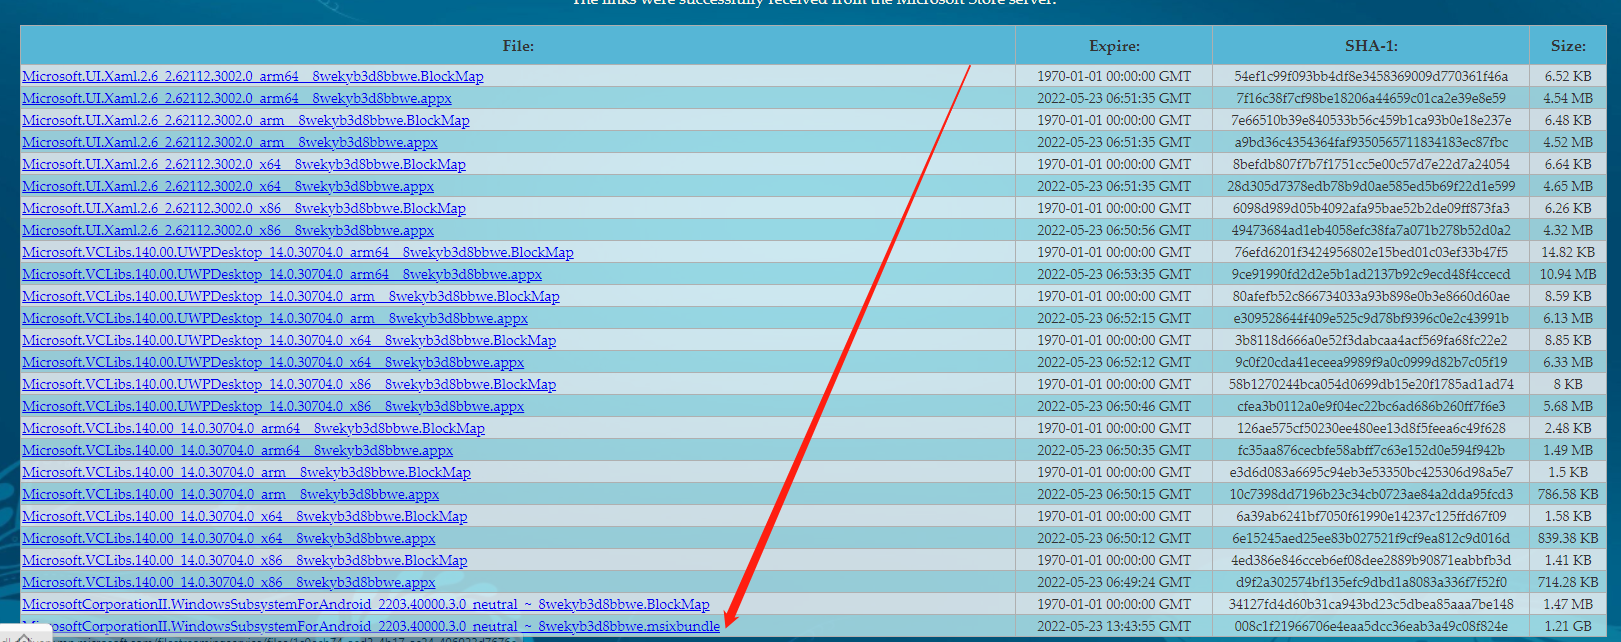The width and height of the screenshot is (1621, 642).
Task: Open VCLibs.140.00 14.0.30704.0 x86 BlockMap link
Action: tap(244, 561)
